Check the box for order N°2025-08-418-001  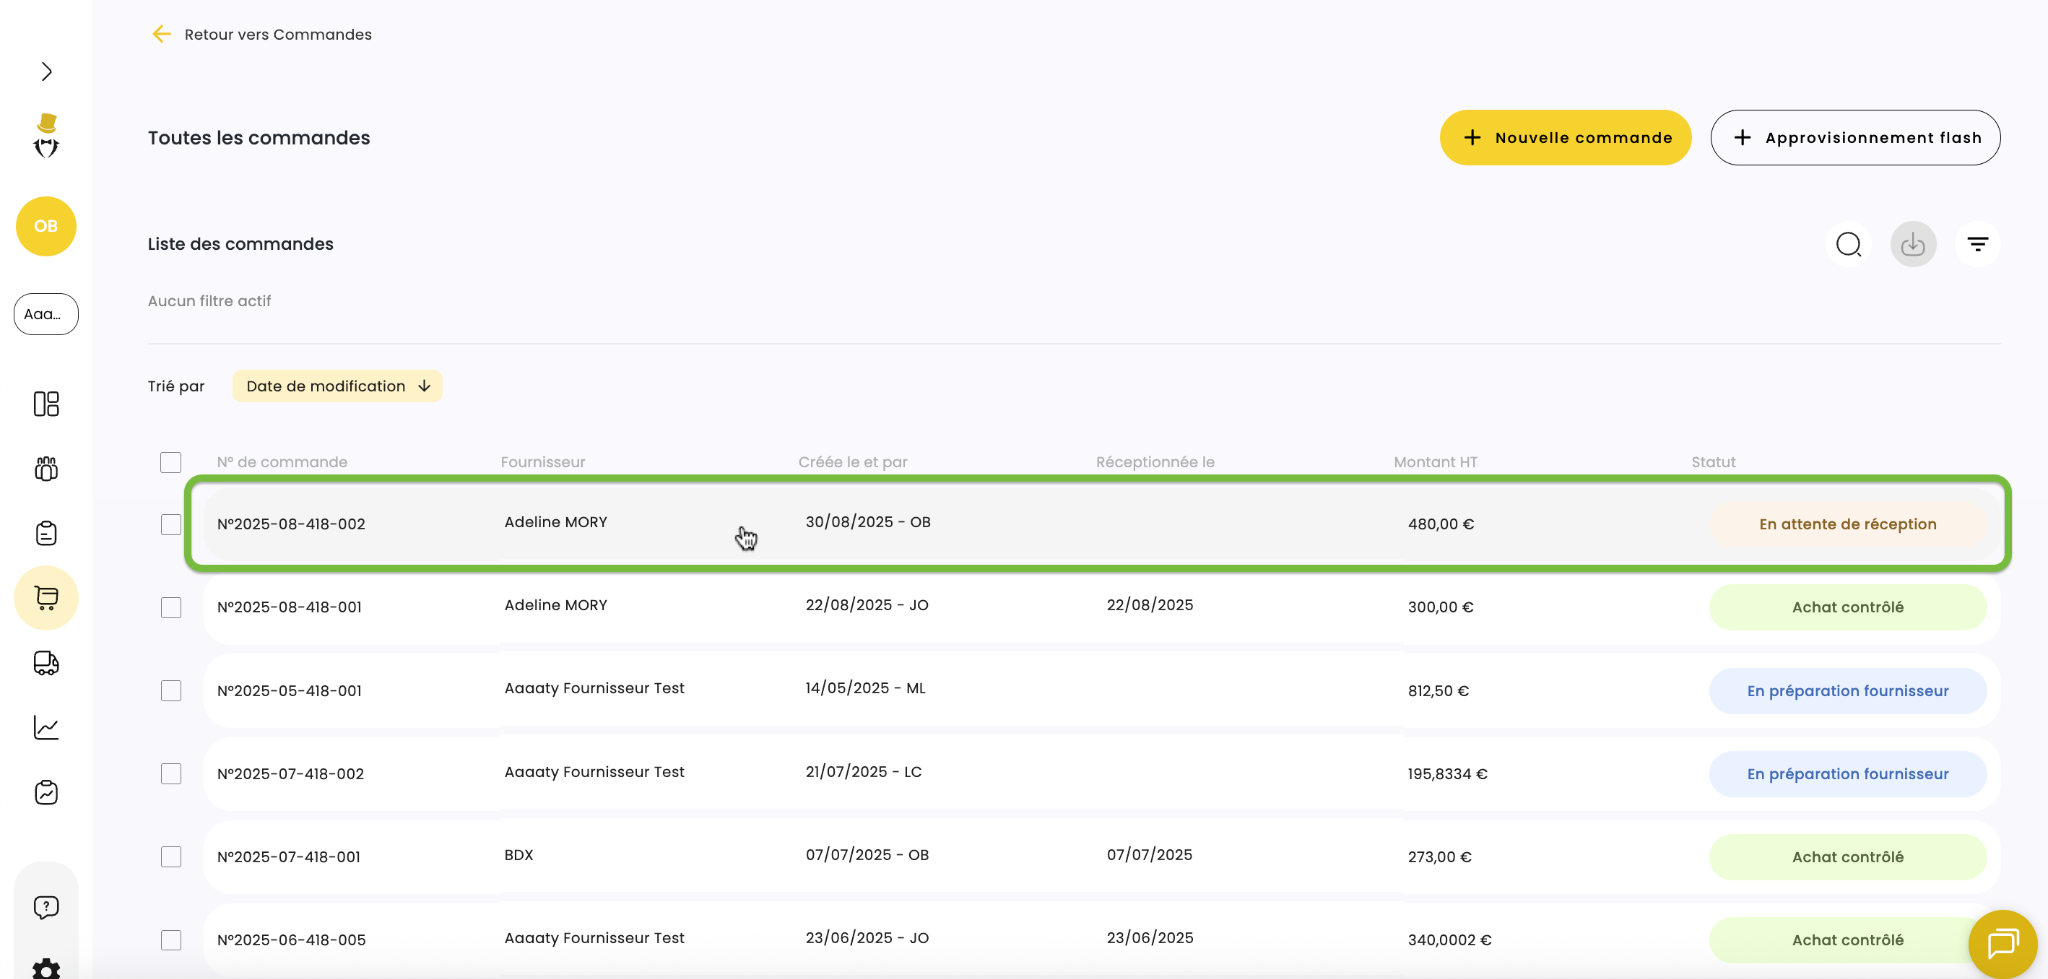171,607
